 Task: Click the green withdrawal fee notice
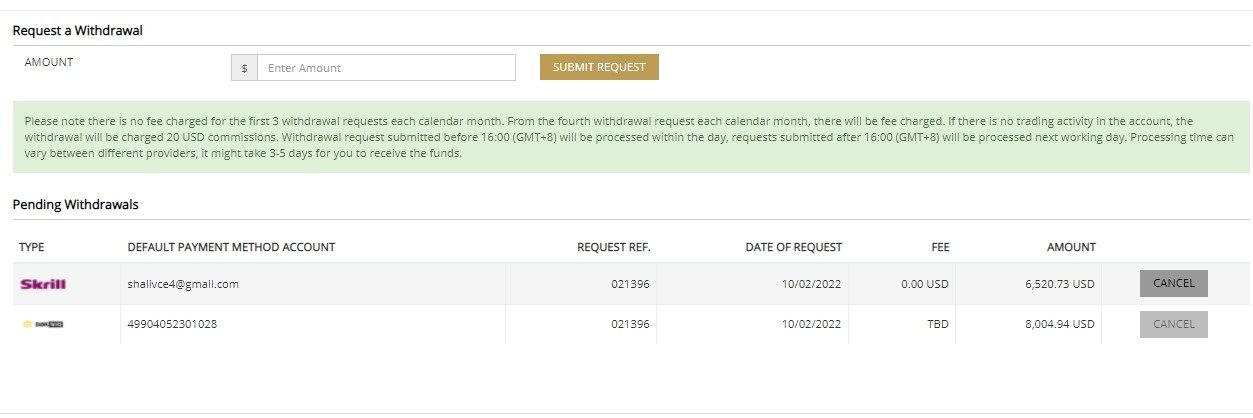pos(630,137)
